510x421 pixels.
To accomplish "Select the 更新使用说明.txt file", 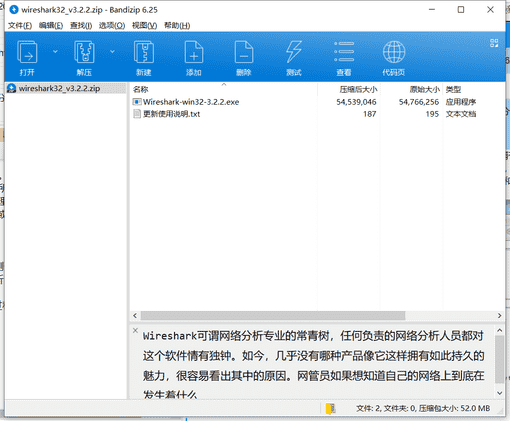I will click(x=171, y=114).
